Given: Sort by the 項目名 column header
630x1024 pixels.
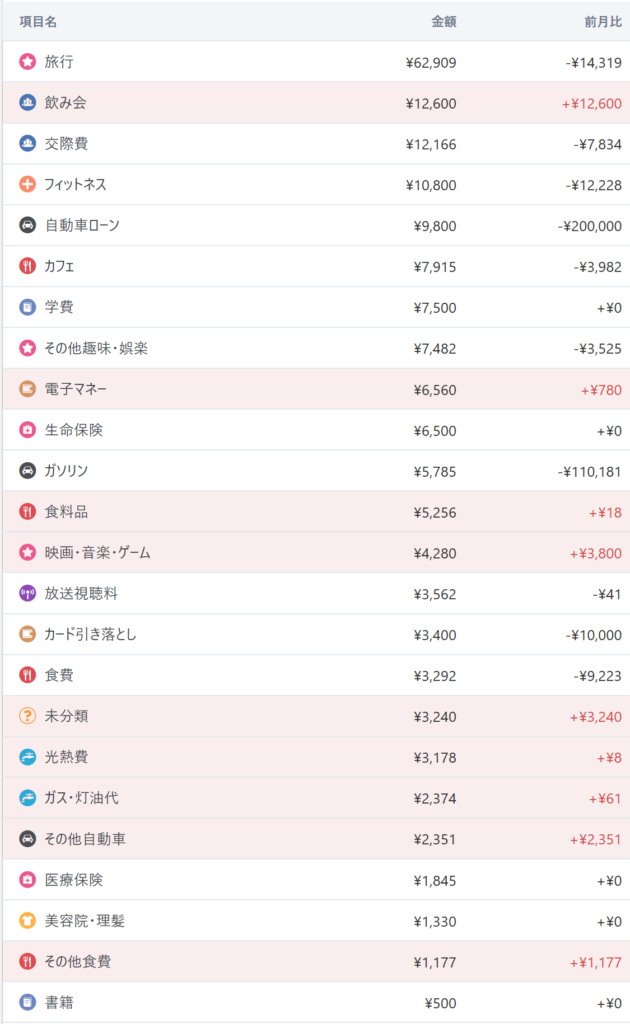Looking at the screenshot, I should (x=38, y=21).
